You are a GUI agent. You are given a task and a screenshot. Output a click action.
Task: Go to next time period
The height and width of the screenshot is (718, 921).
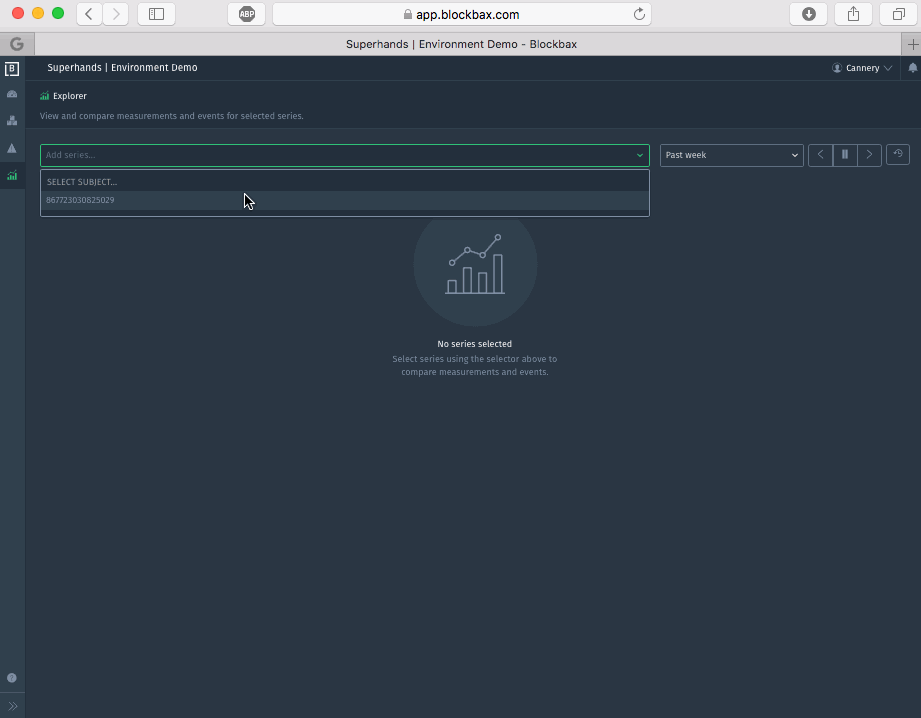[x=869, y=155]
